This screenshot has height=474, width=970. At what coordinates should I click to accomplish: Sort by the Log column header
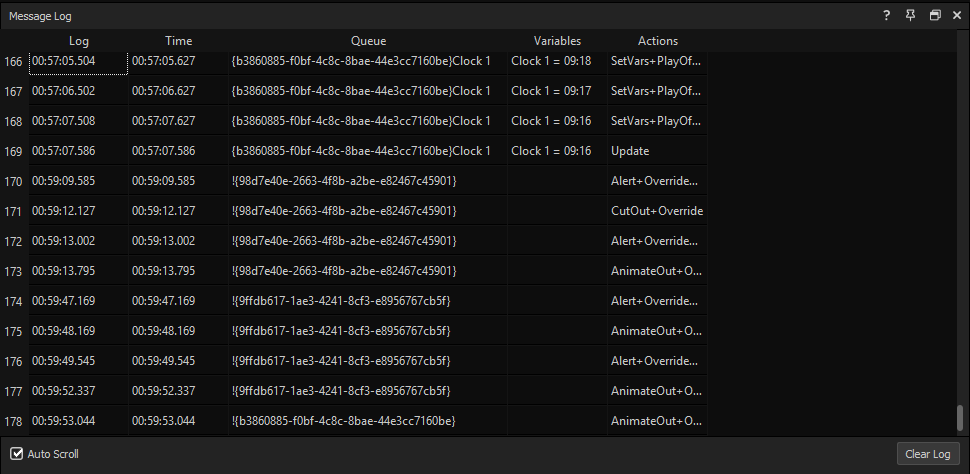pyautogui.click(x=79, y=41)
